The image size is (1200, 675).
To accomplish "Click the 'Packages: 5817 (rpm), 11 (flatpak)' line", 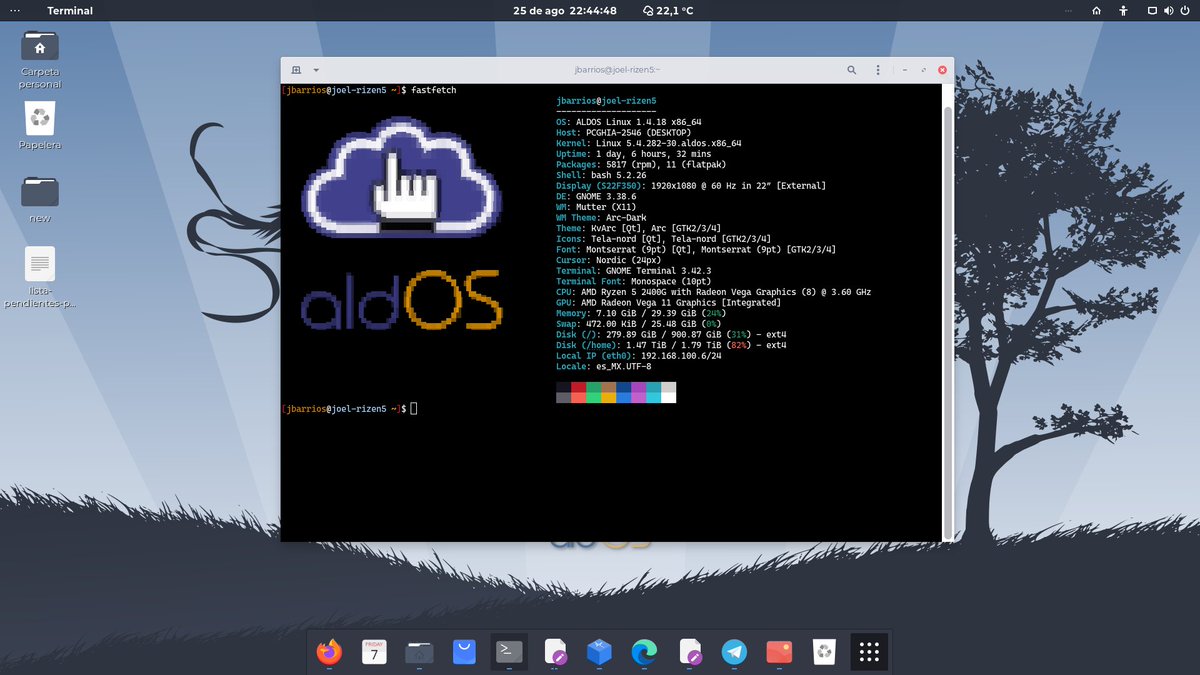I will [x=643, y=165].
